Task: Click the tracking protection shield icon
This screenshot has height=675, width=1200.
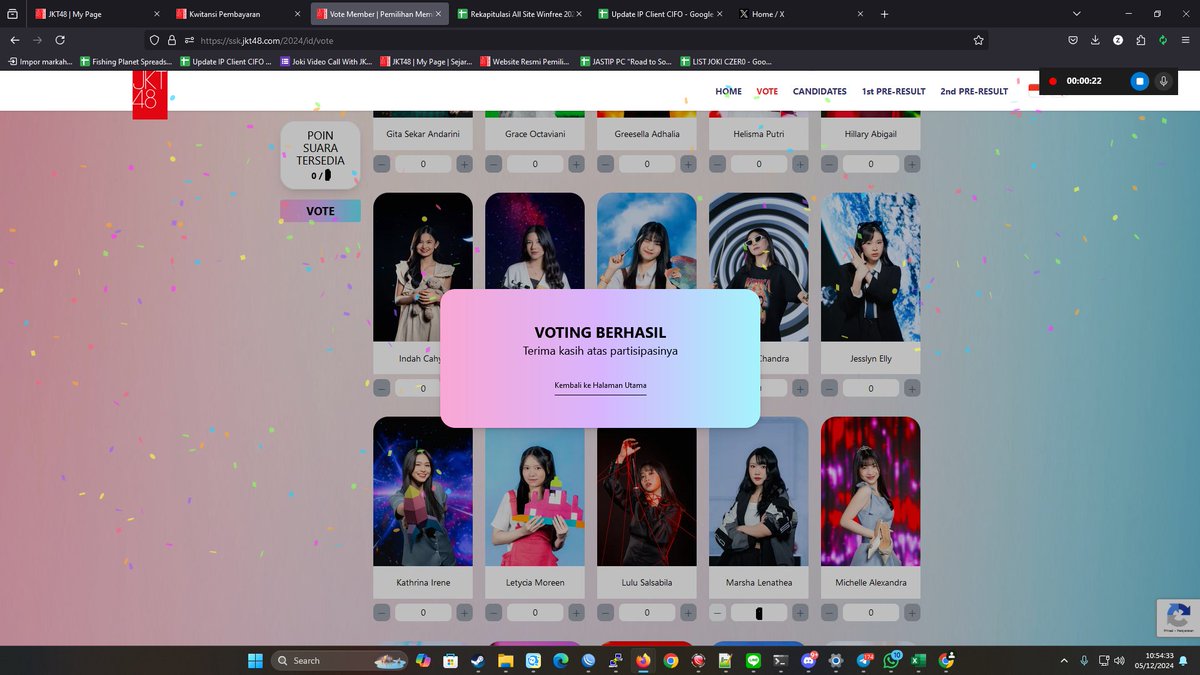Action: coord(154,40)
